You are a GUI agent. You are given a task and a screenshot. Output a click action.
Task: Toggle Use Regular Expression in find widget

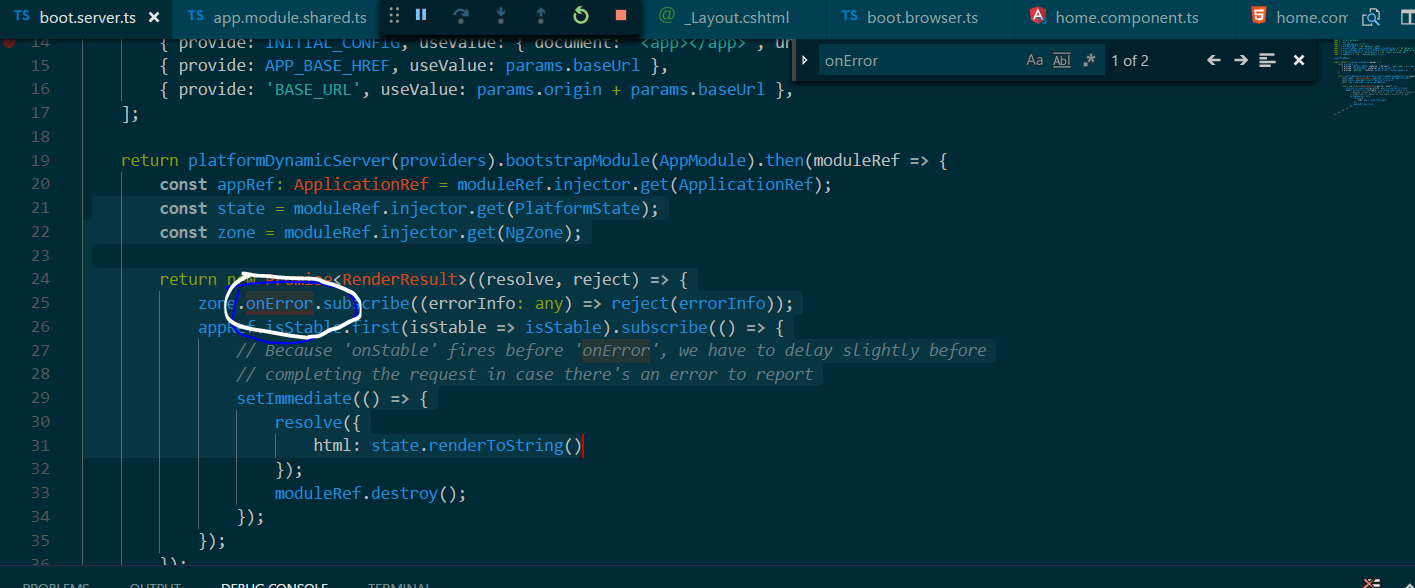(1089, 60)
